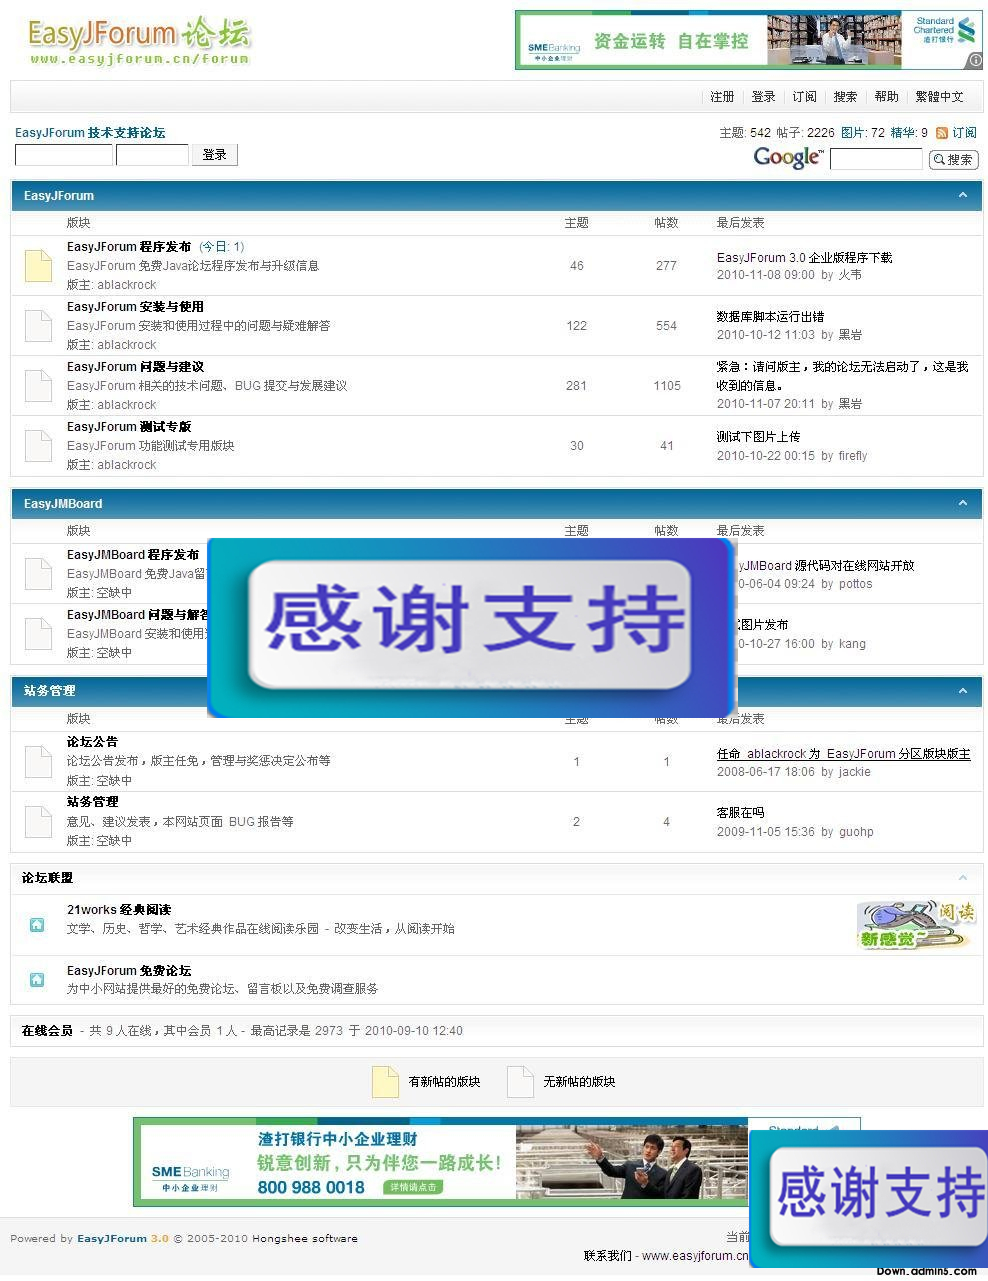Viewport: 988px width, 1281px height.
Task: Switch language to 繁體中文
Action: (x=939, y=97)
